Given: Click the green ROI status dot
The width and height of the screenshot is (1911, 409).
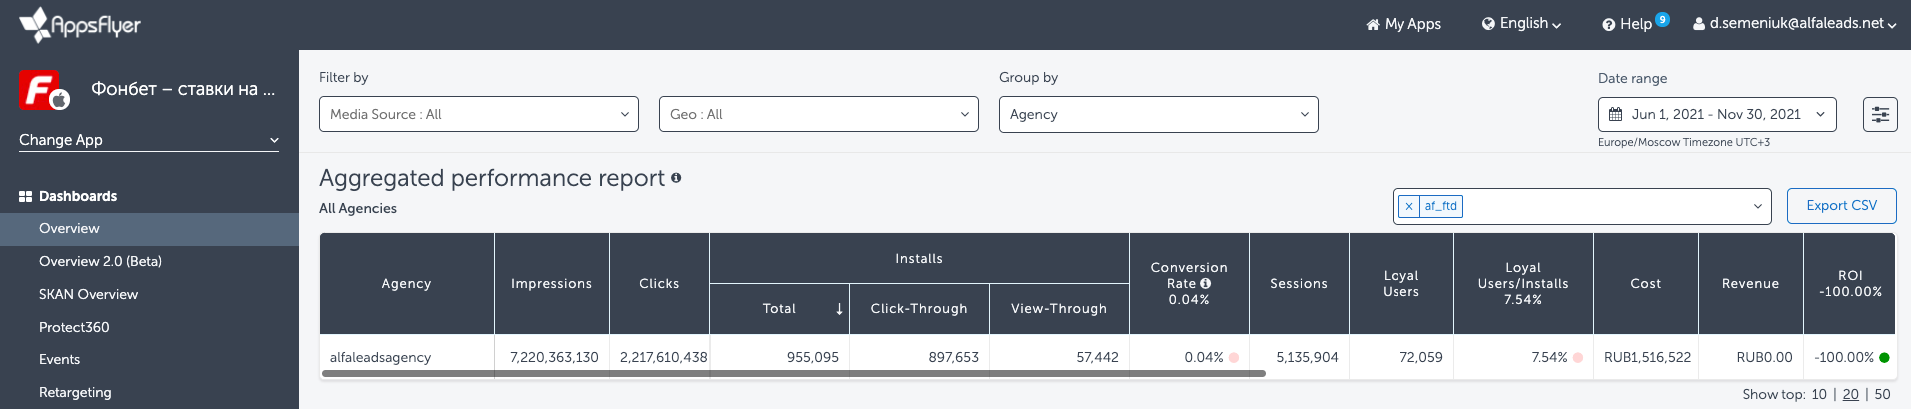Looking at the screenshot, I should coord(1884,357).
